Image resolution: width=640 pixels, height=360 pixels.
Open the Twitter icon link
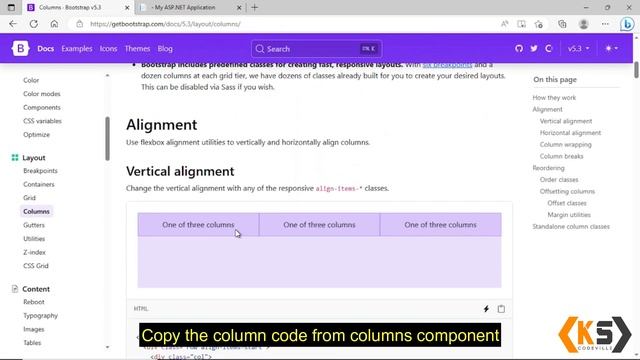(x=534, y=49)
